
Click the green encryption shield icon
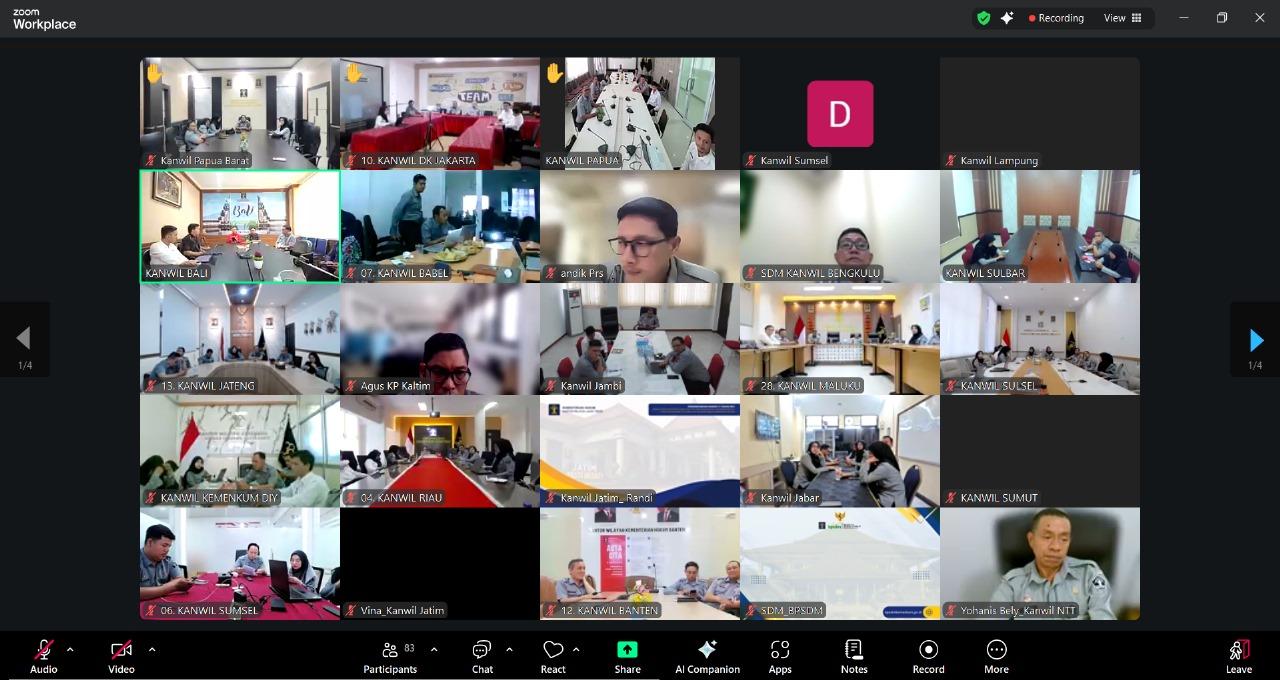pos(983,18)
